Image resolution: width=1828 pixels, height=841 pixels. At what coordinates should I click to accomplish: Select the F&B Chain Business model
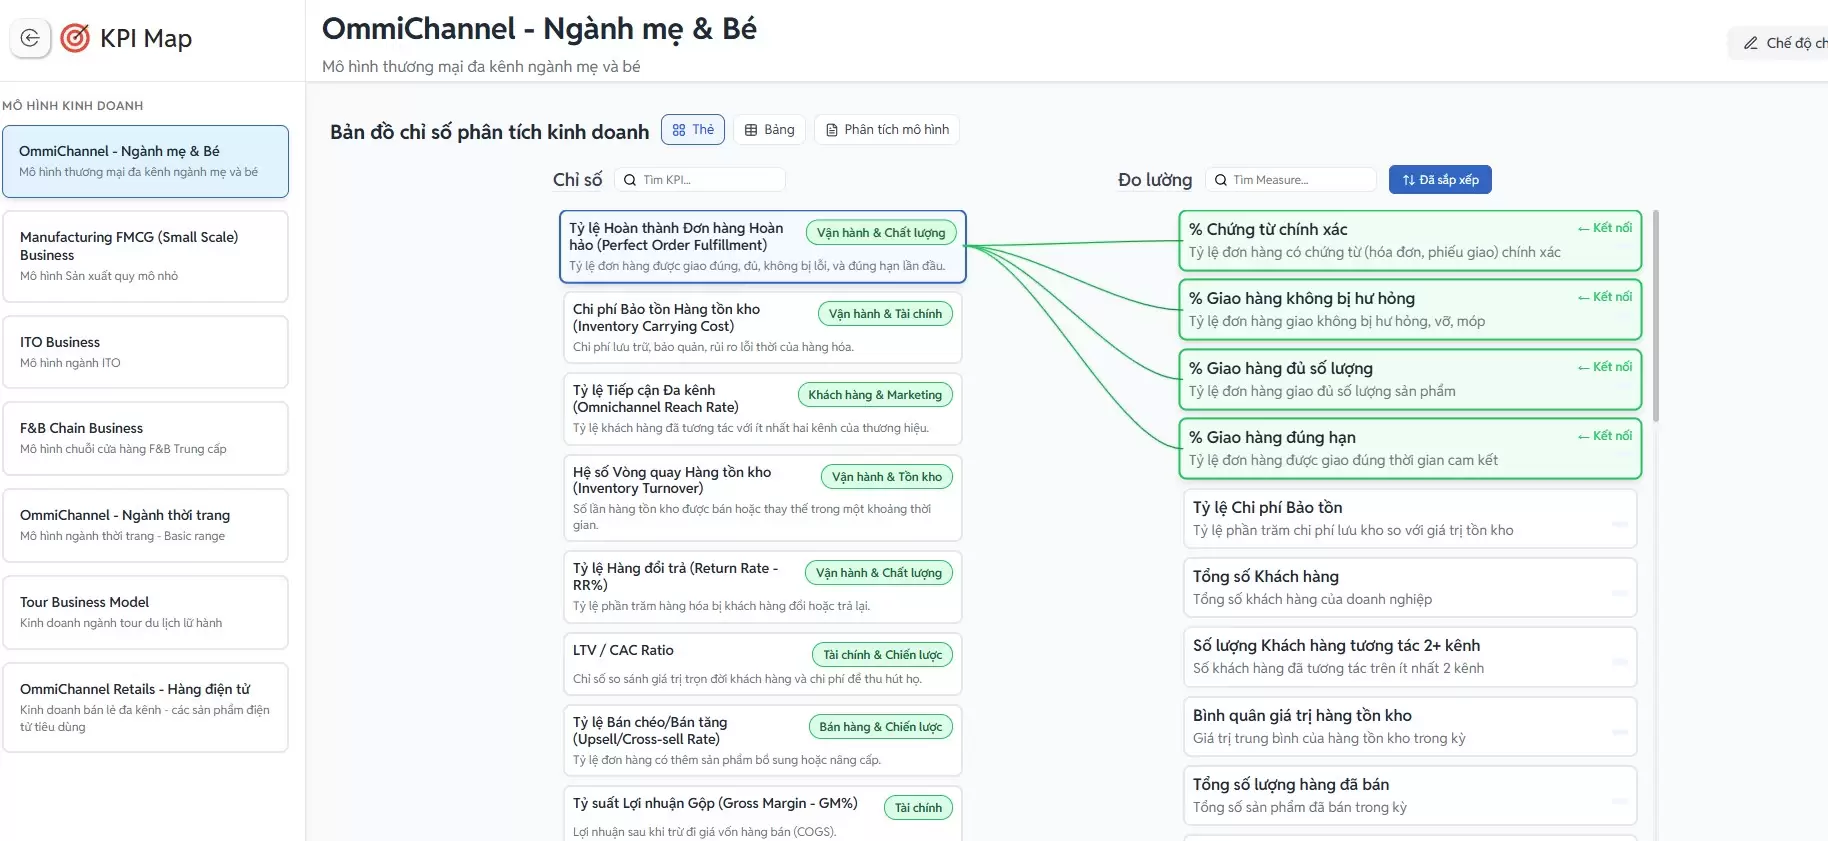[x=145, y=438]
